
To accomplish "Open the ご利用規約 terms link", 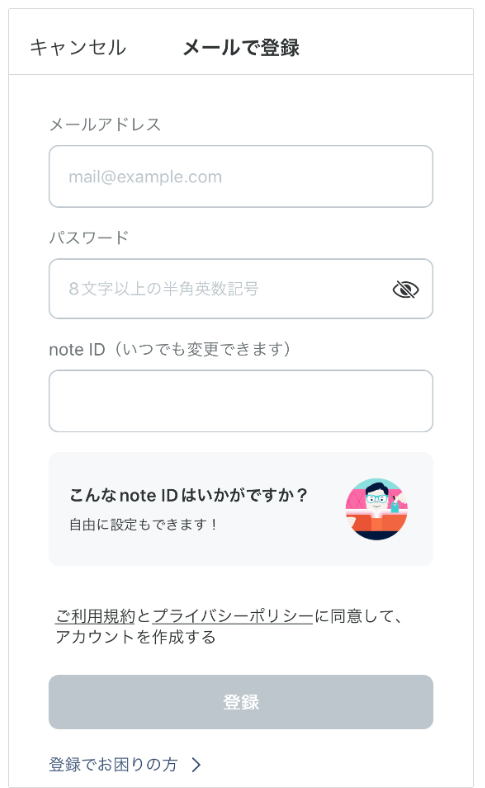I will [x=95, y=616].
